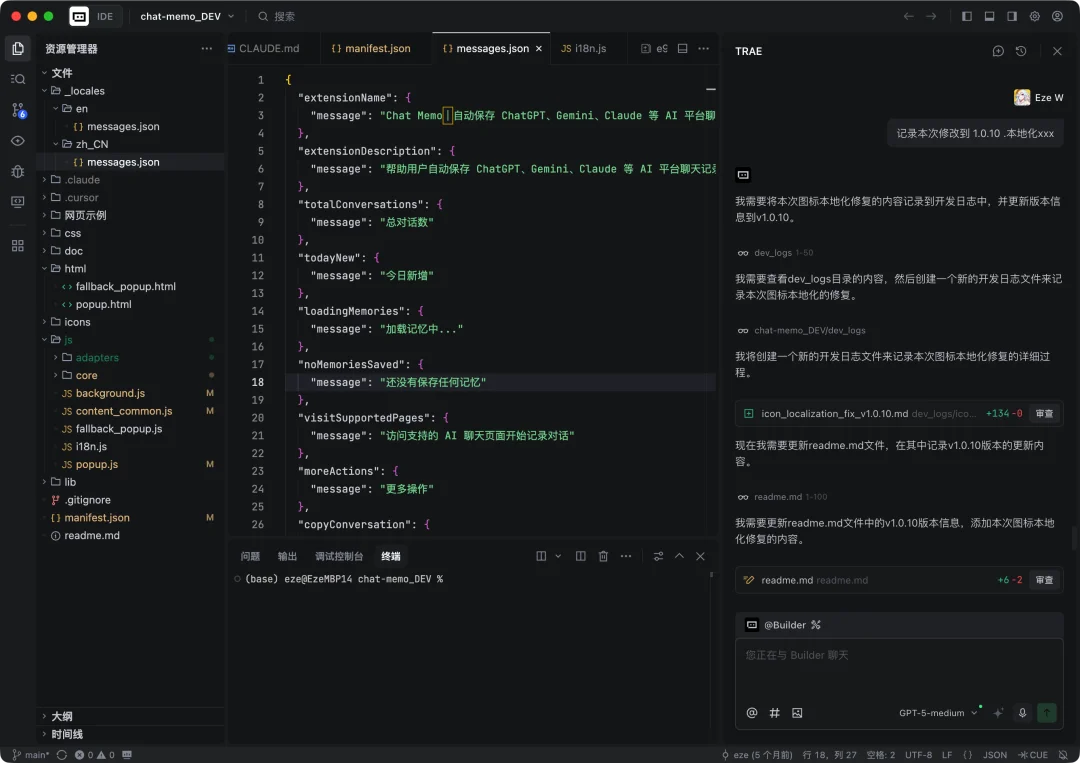Open the Run and Debug panel
The width and height of the screenshot is (1080, 763).
click(17, 170)
